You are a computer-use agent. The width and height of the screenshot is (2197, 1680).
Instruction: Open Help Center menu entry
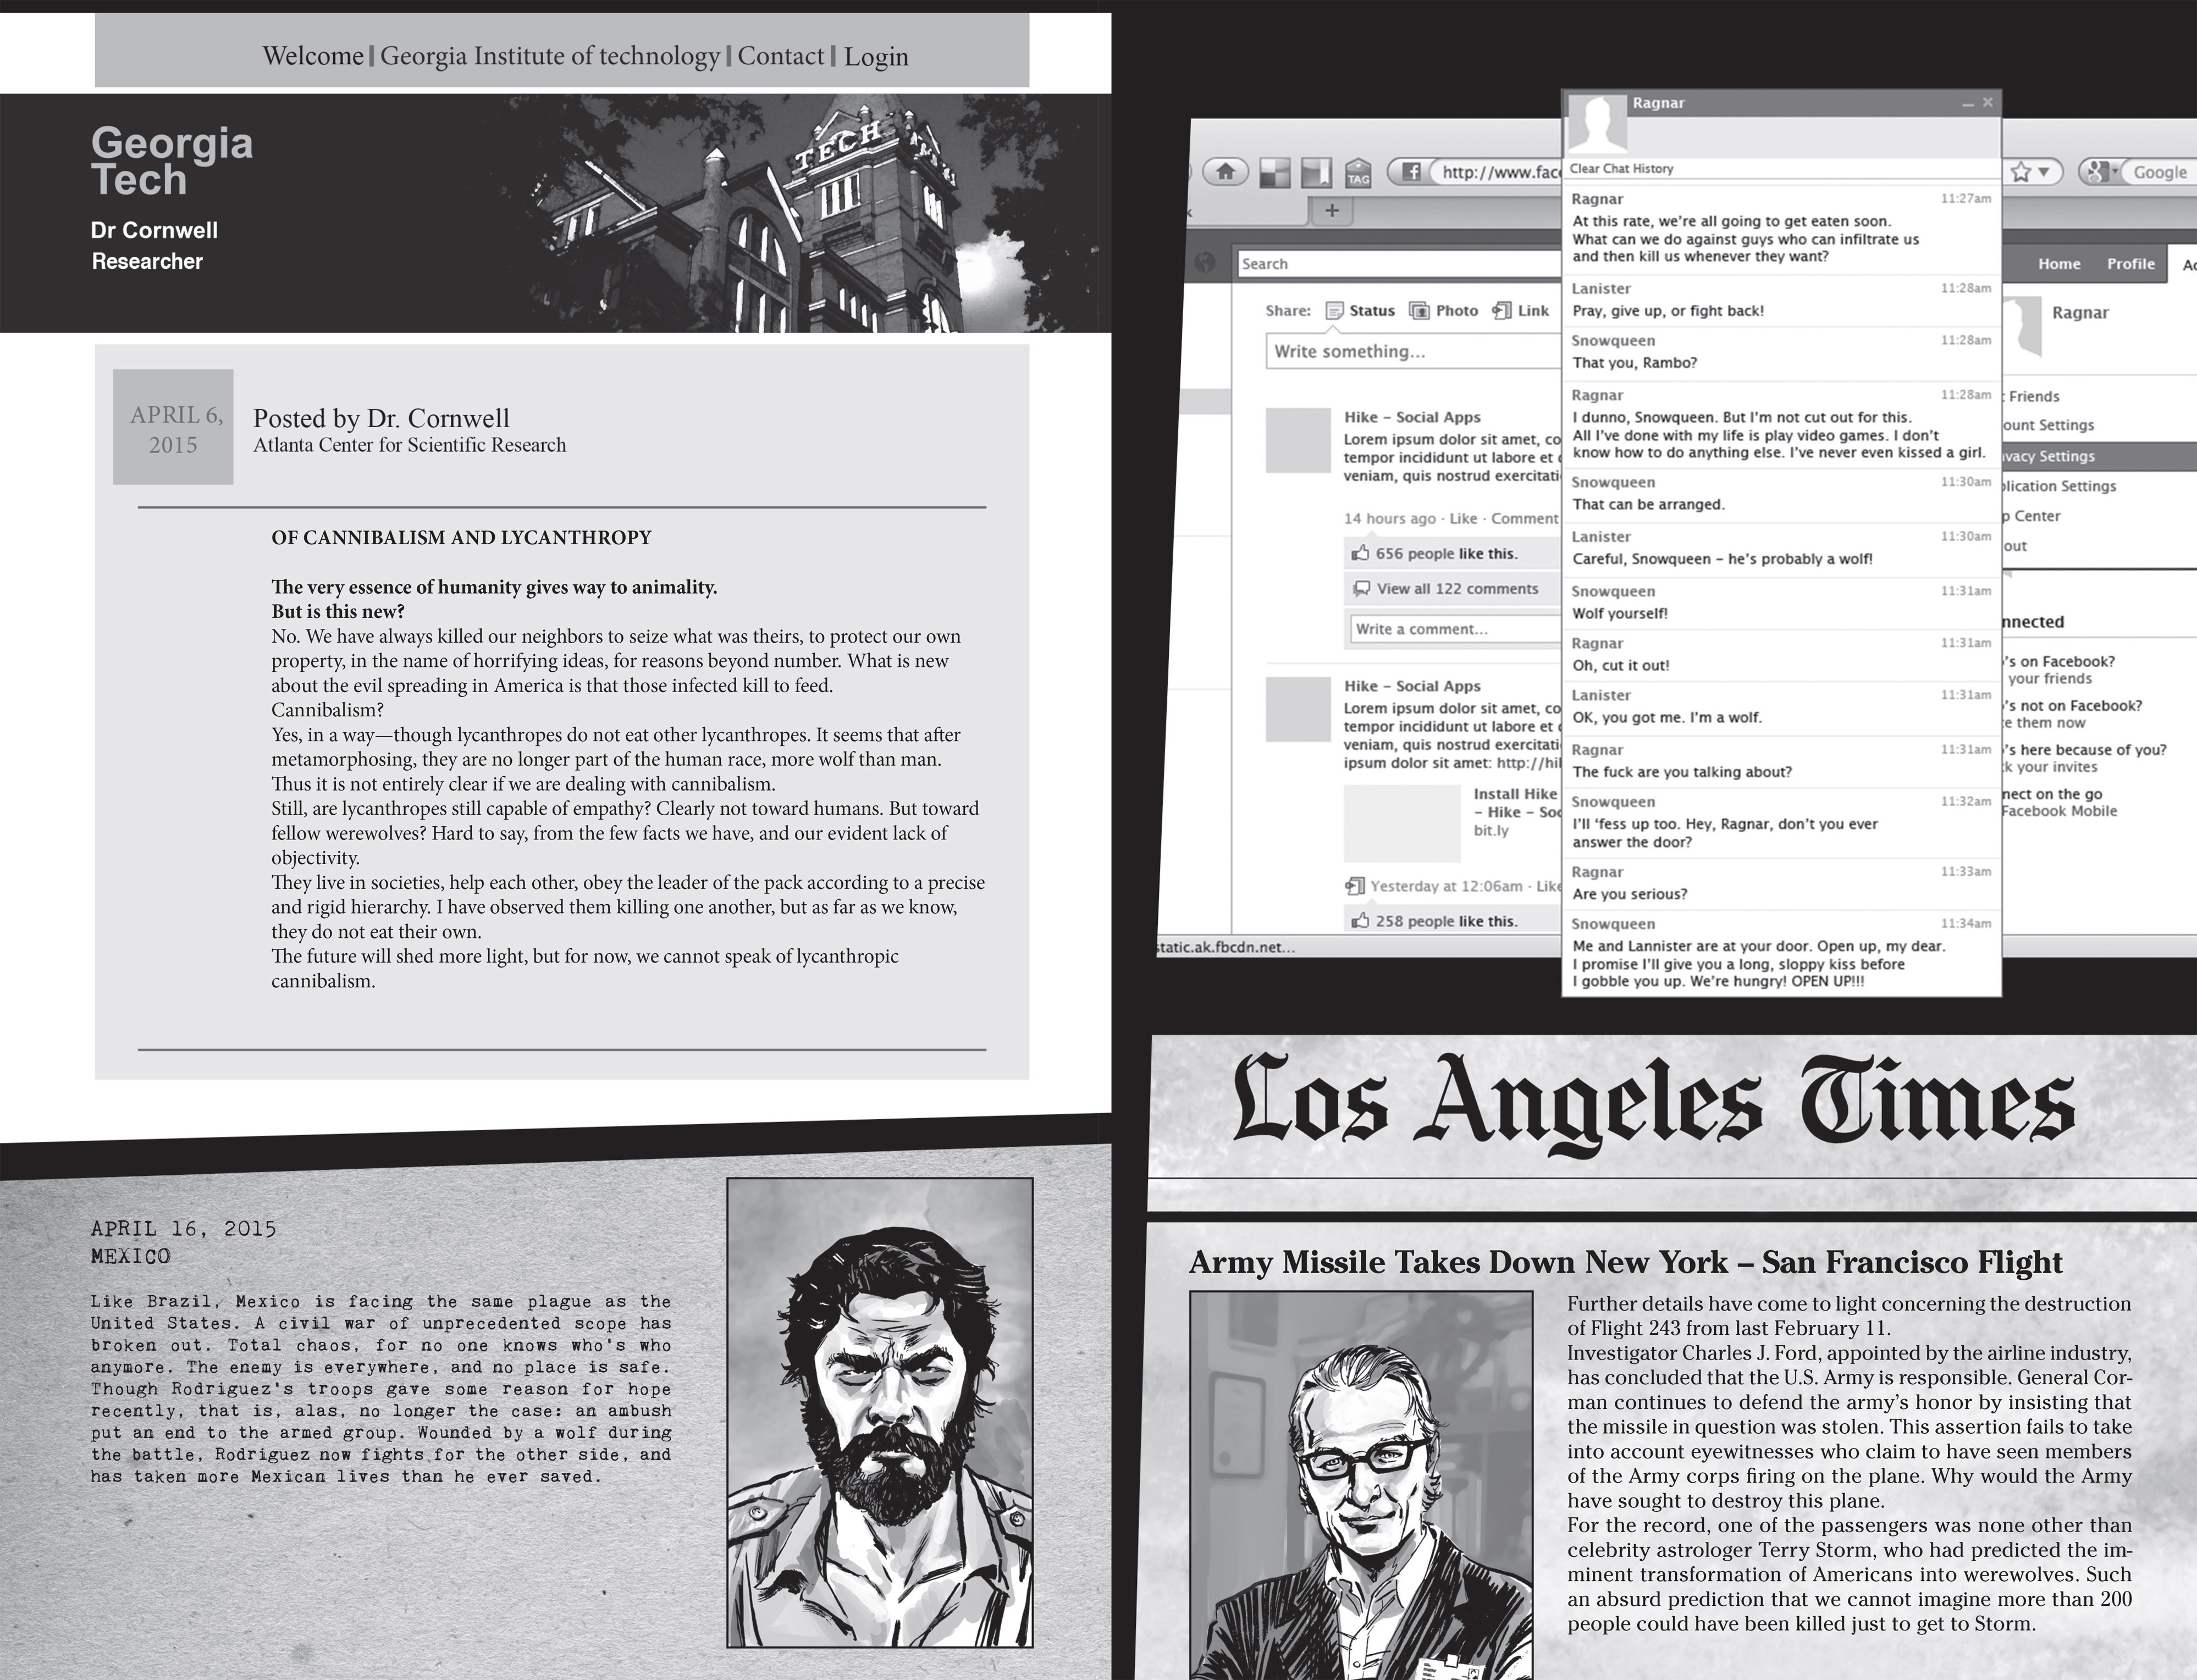pyautogui.click(x=2031, y=516)
